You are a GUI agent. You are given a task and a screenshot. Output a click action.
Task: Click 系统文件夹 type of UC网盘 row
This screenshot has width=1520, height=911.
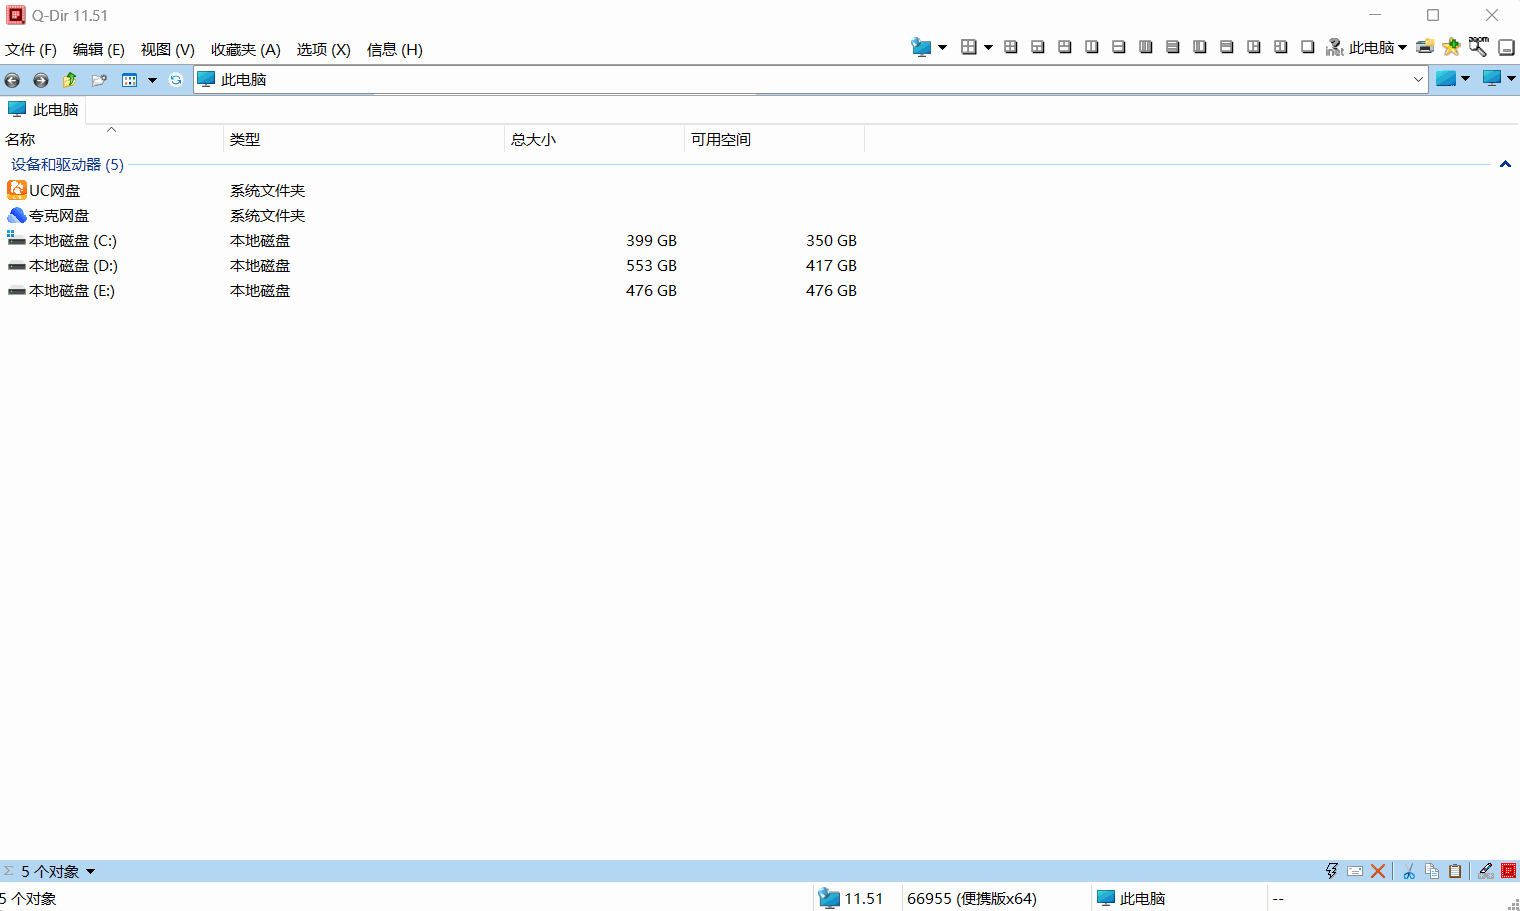pos(267,190)
